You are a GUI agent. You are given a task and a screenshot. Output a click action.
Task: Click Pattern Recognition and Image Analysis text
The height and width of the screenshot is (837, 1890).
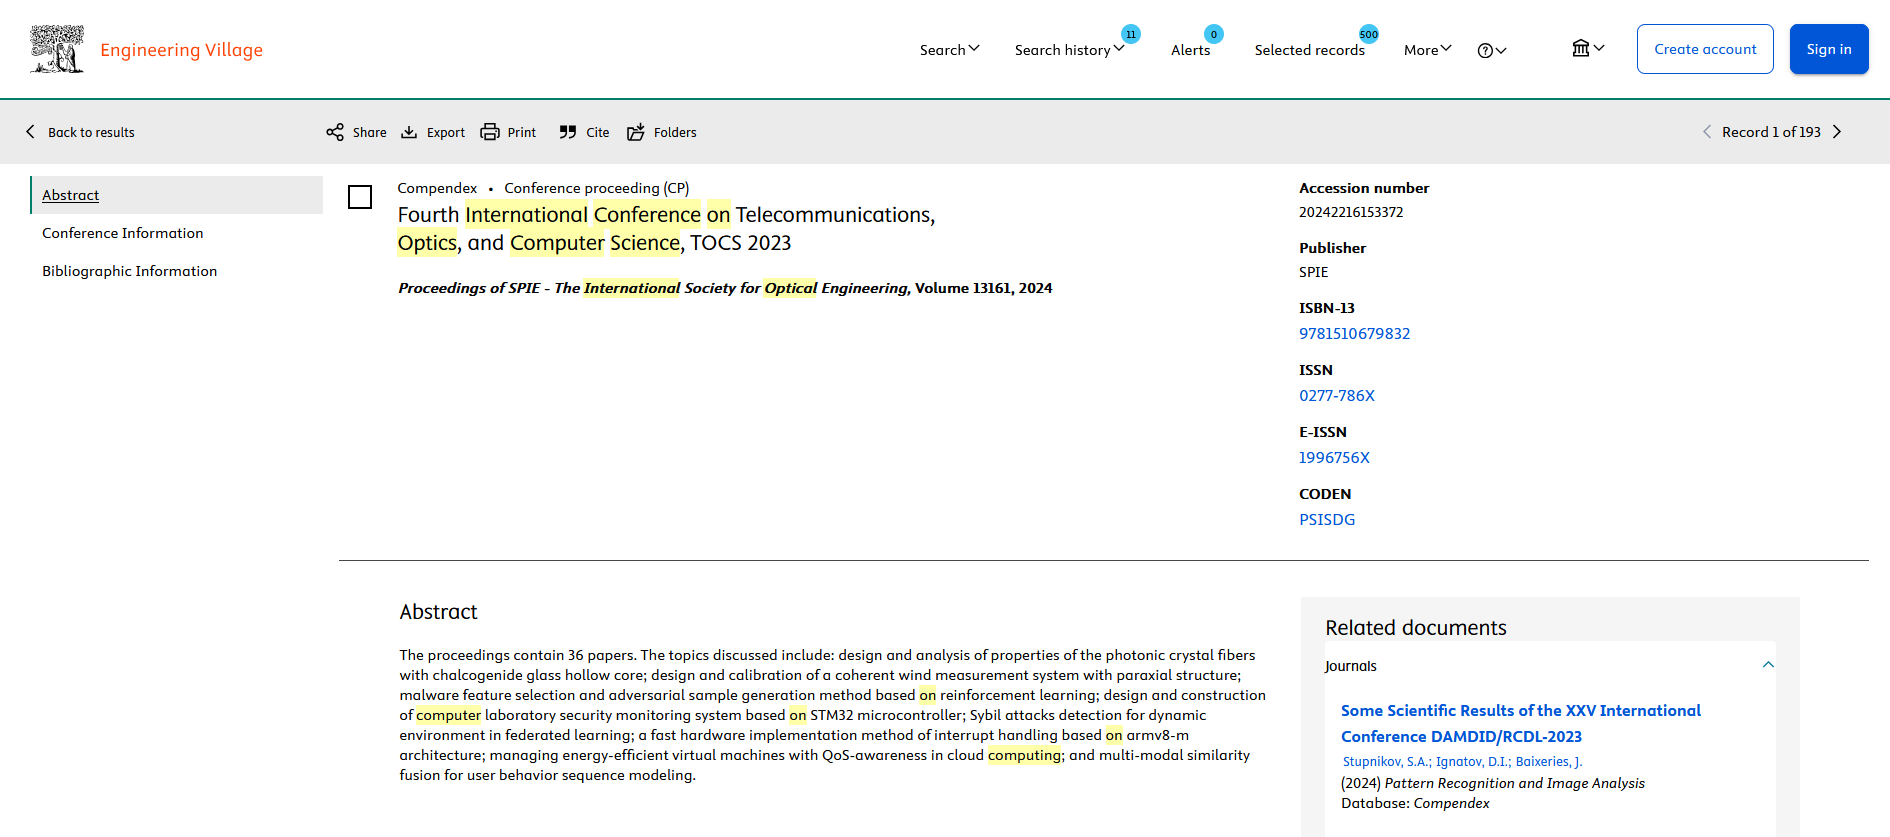1514,783
